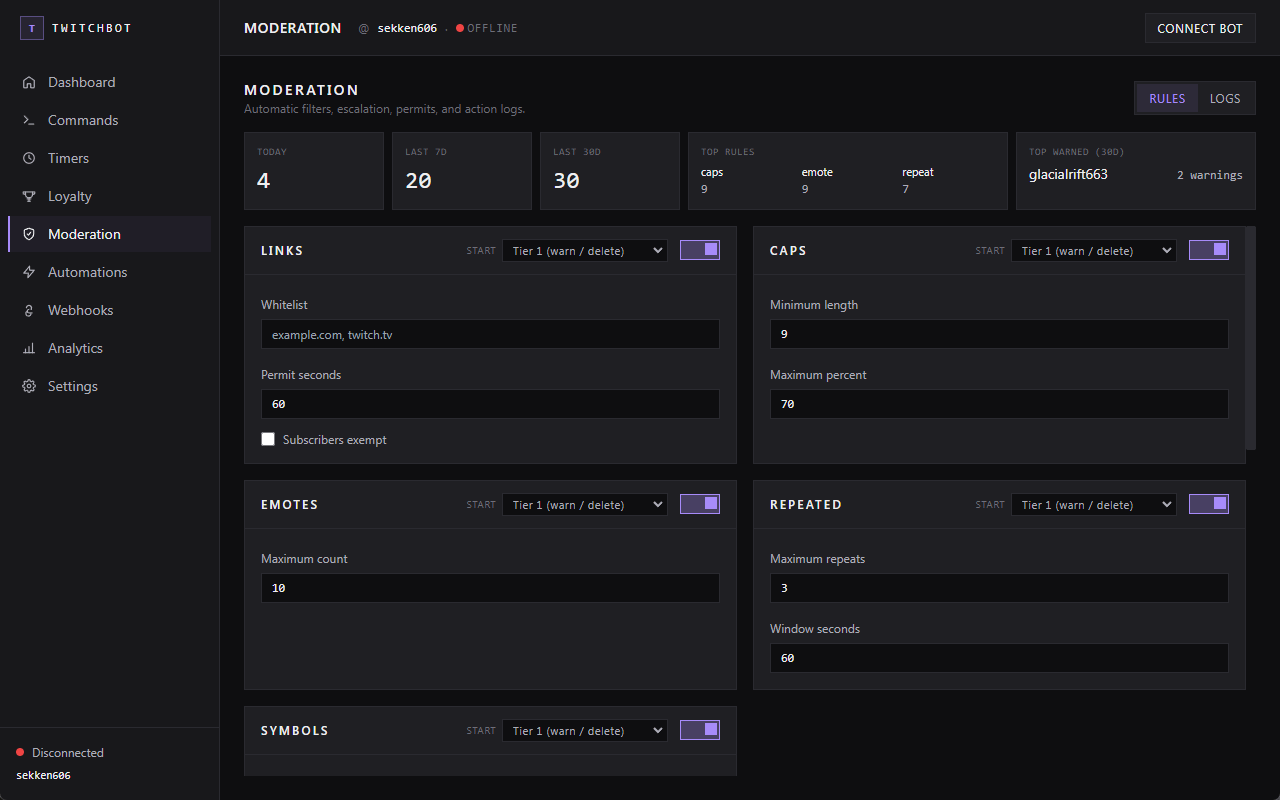
Task: Click the TODAY count 4
Action: 264,181
